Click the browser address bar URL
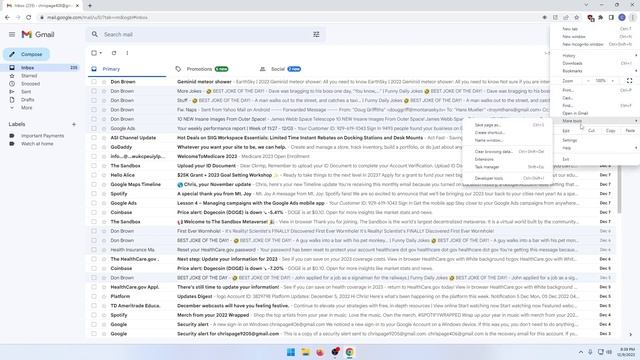The height and width of the screenshot is (360, 640). [97, 18]
